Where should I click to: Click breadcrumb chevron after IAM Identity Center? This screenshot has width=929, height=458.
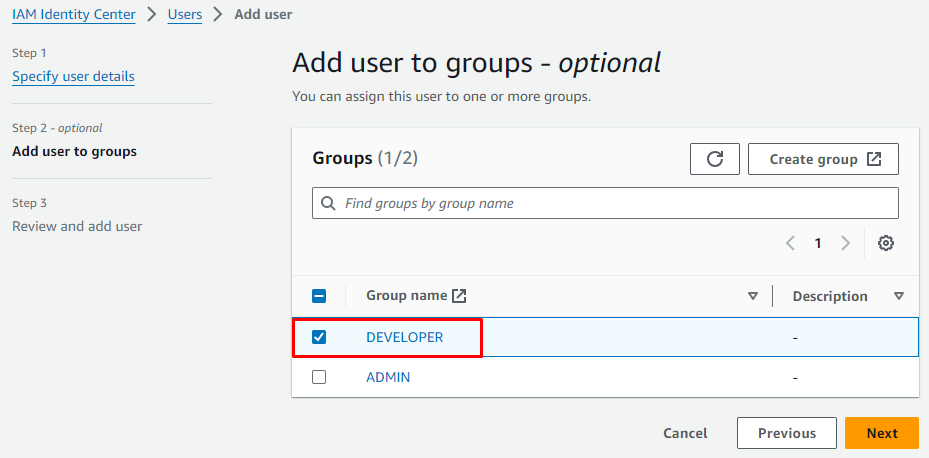tap(151, 15)
